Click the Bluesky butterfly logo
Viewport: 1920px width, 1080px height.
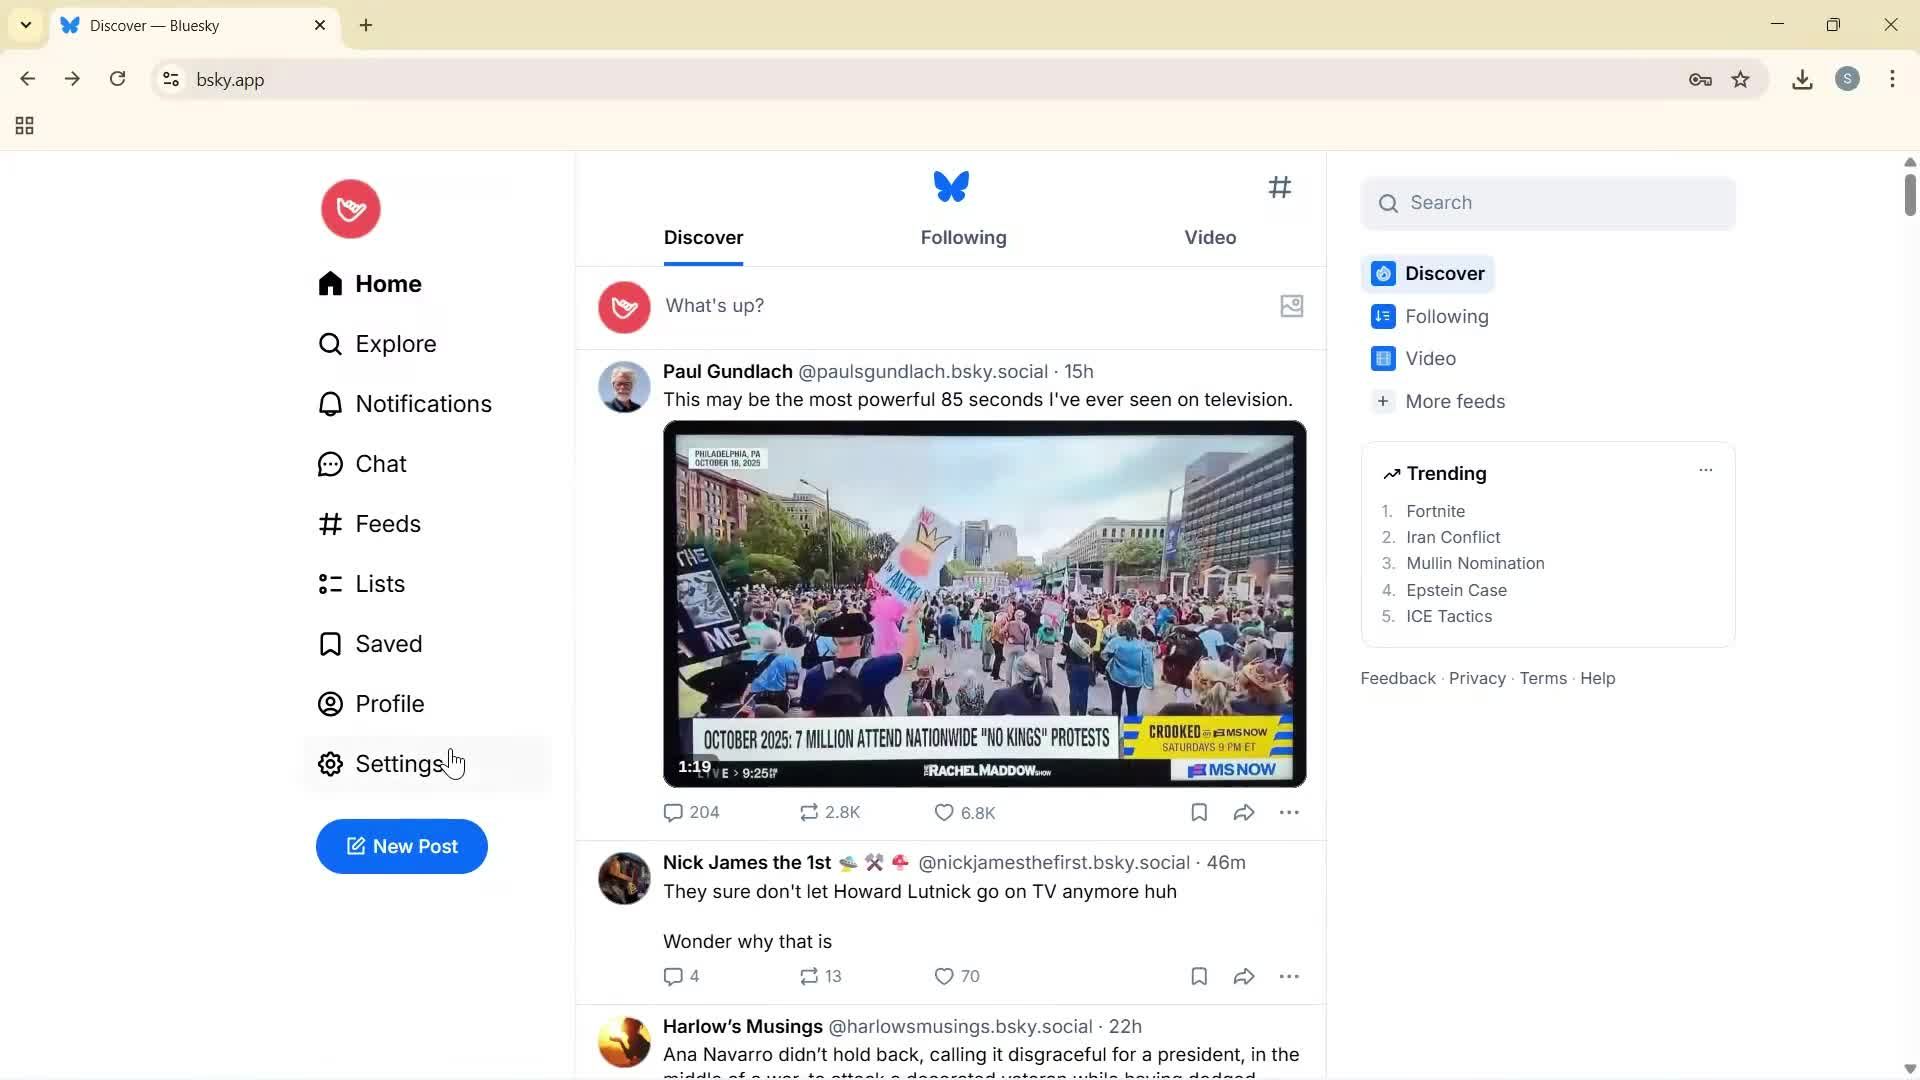pos(950,186)
